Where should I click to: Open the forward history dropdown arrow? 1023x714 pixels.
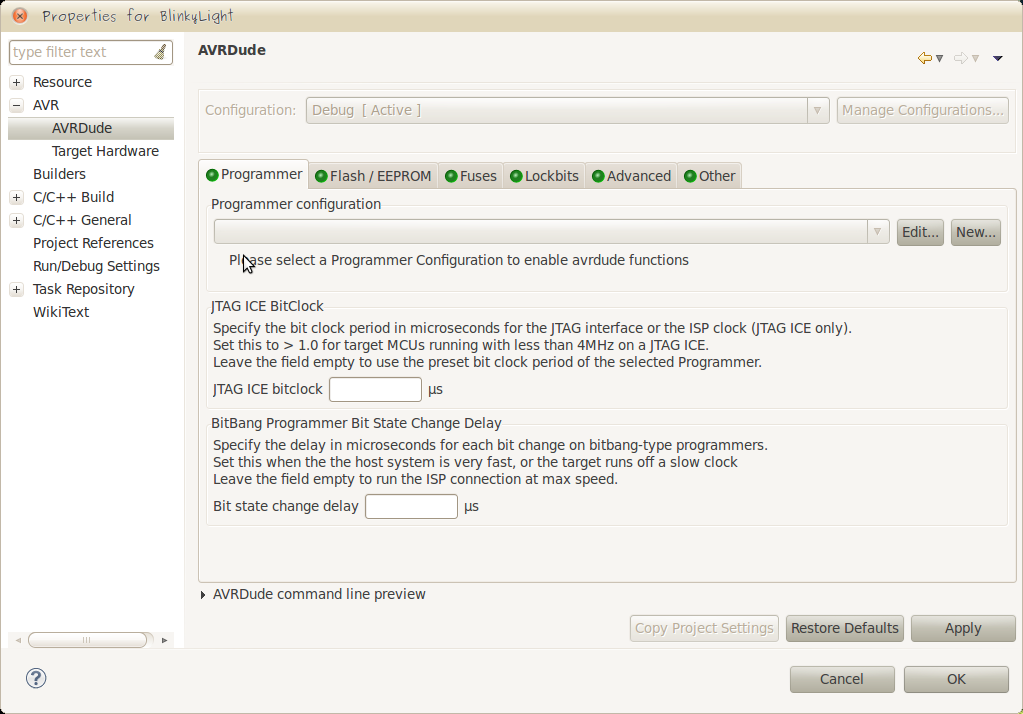(x=975, y=59)
